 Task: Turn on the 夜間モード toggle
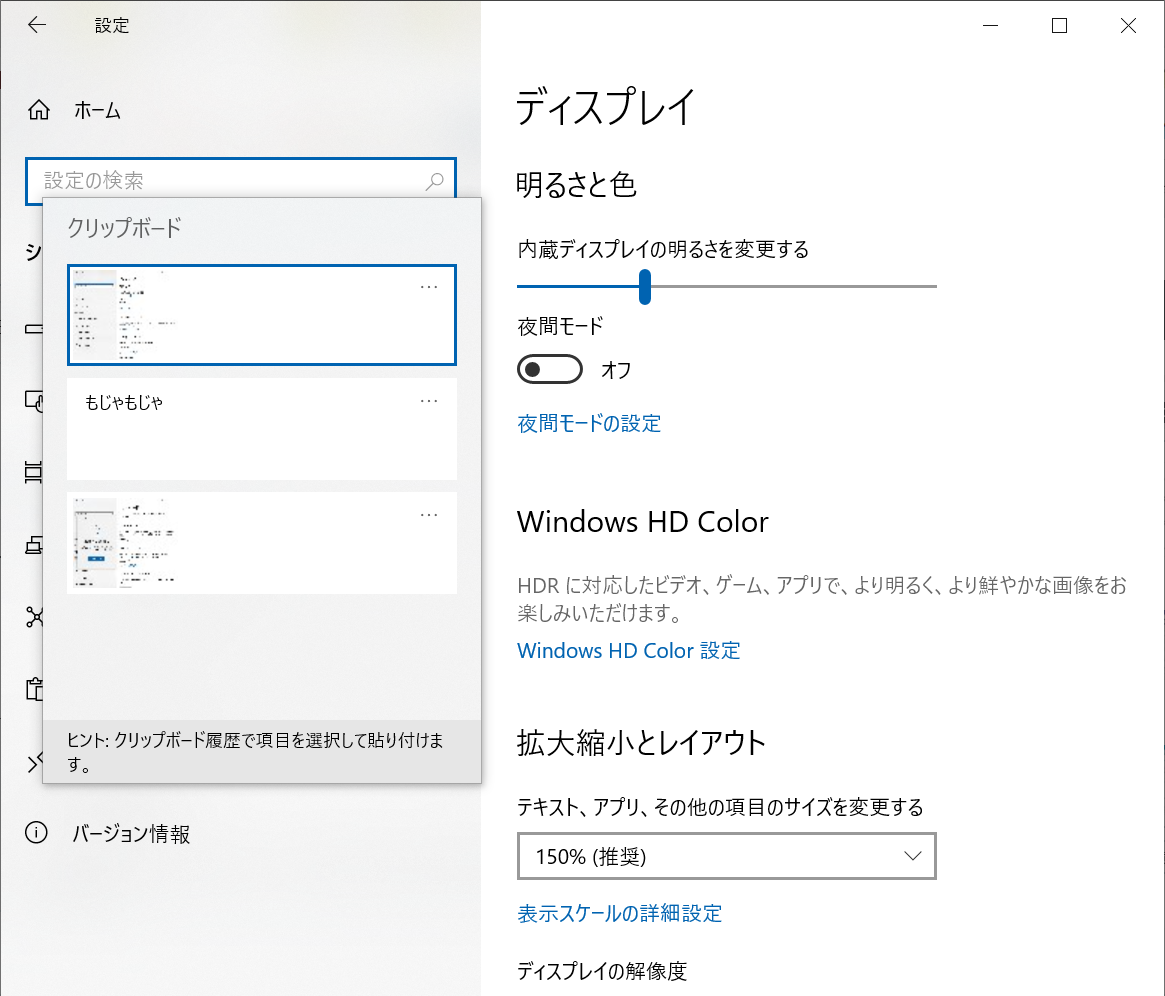(x=550, y=369)
